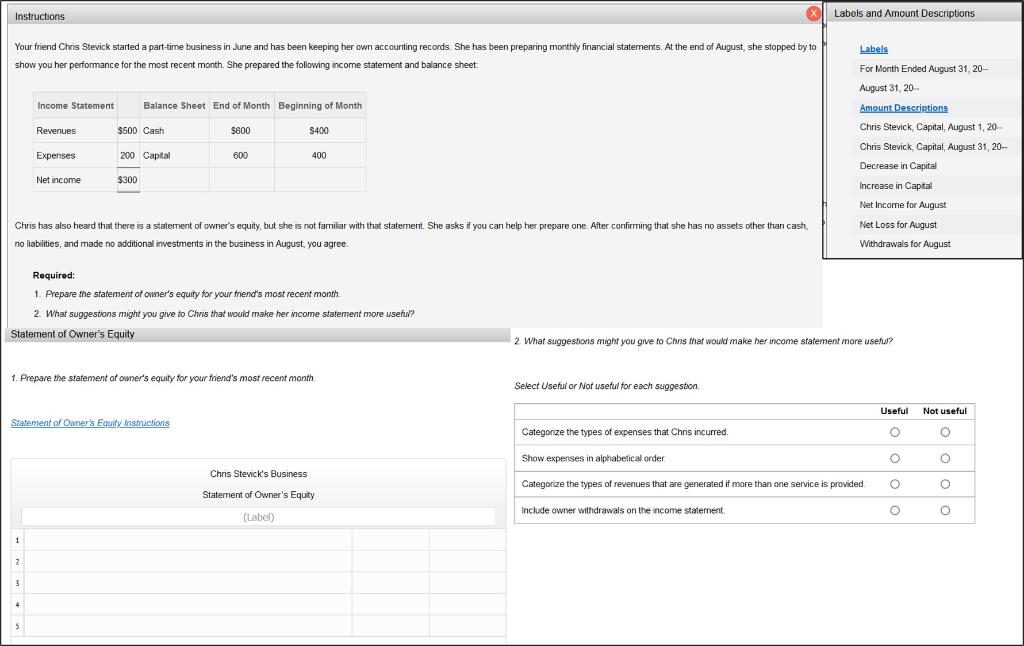Mark categorizing Chris's expenses as Useful
Viewport: 1024px width, 646px height.
[894, 432]
